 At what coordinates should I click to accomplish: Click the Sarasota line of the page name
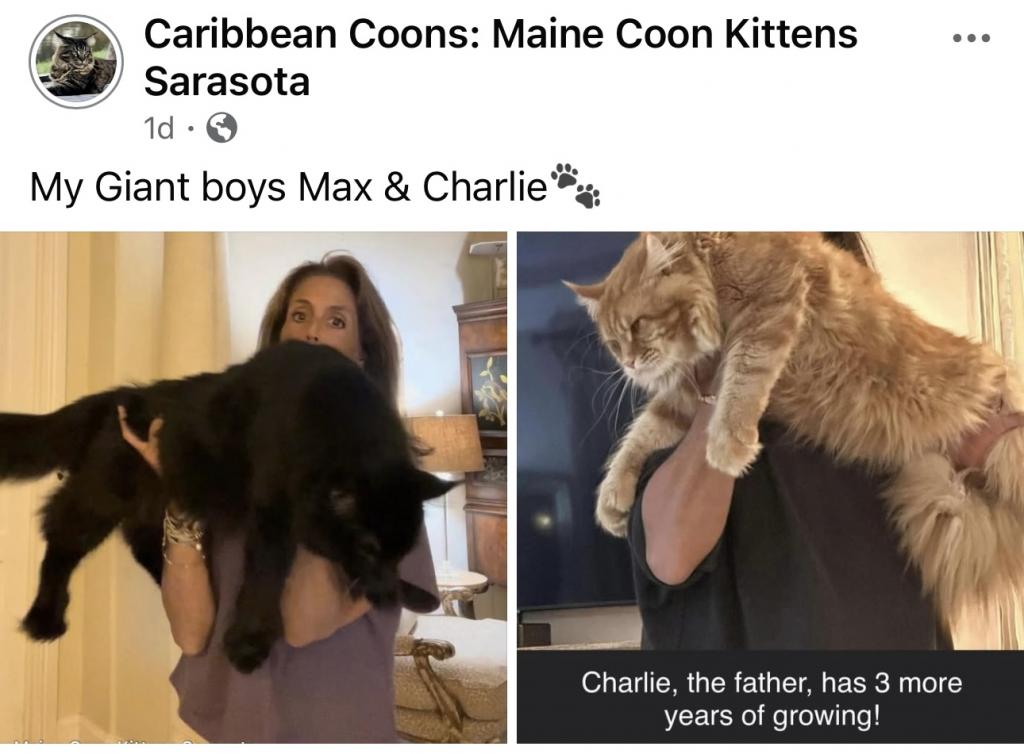click(227, 82)
